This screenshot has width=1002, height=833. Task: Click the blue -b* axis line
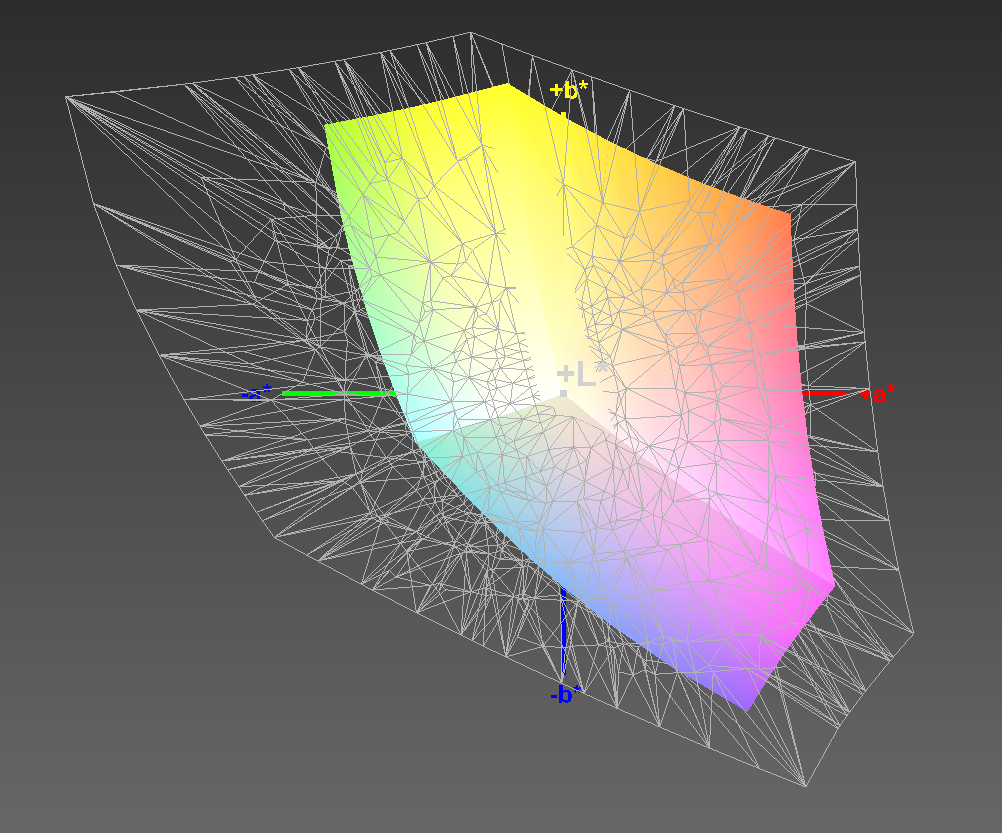(x=563, y=630)
